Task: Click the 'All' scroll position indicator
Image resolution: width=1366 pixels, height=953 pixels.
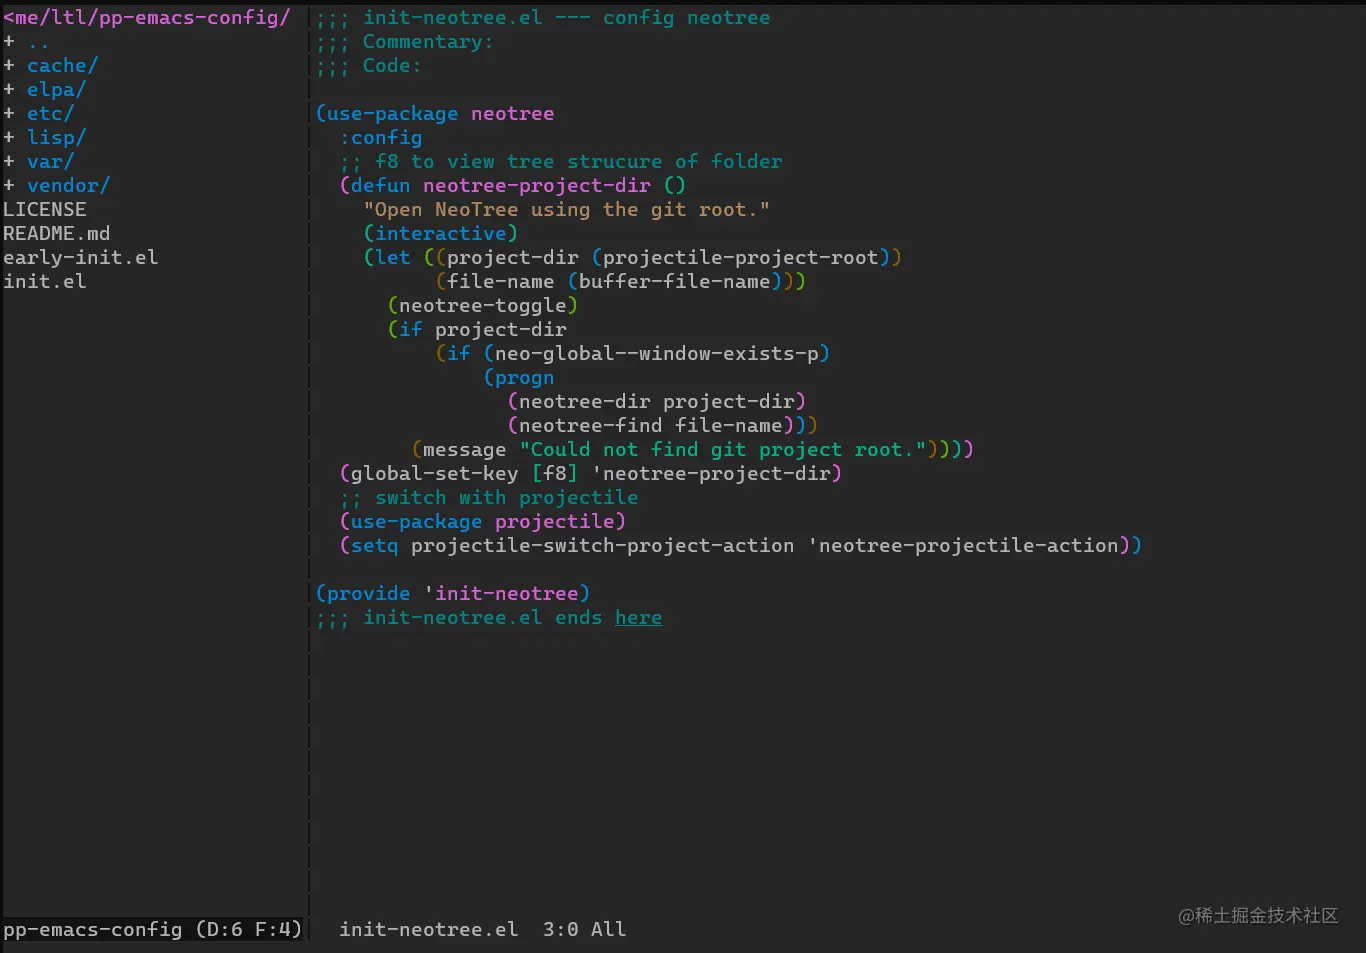Action: click(x=608, y=929)
